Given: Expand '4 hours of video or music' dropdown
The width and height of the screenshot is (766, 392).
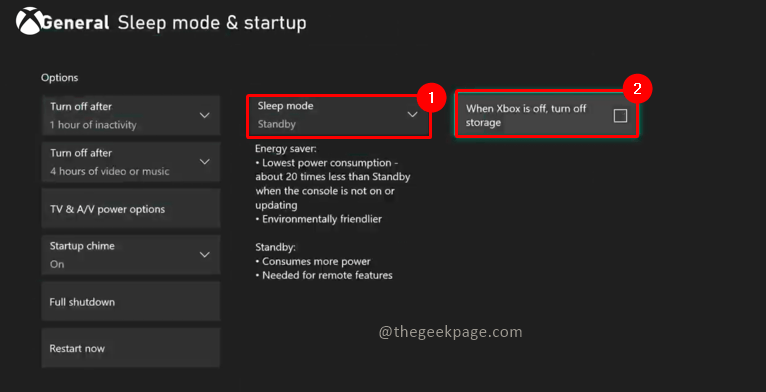Looking at the screenshot, I should click(x=131, y=162).
